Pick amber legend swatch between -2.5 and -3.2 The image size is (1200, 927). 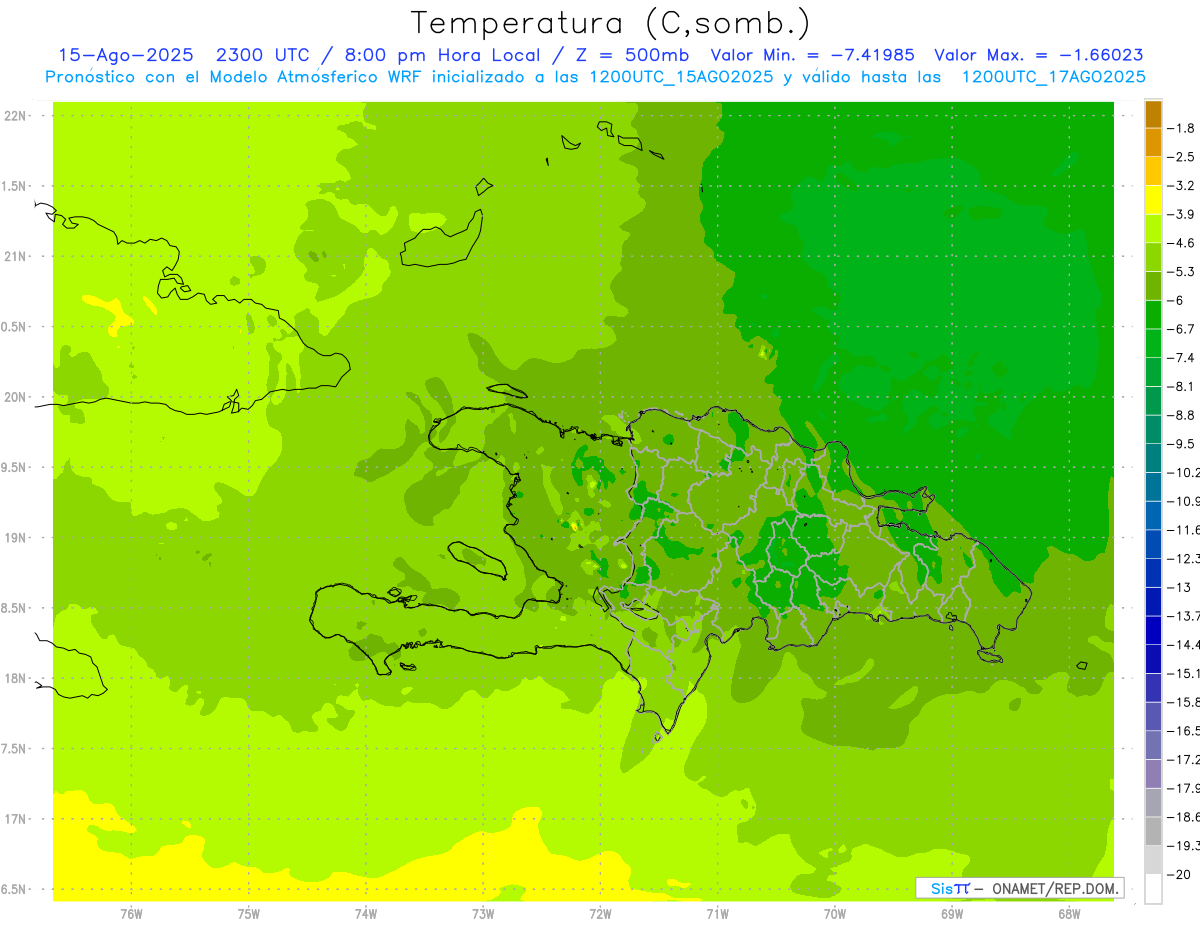click(1153, 171)
